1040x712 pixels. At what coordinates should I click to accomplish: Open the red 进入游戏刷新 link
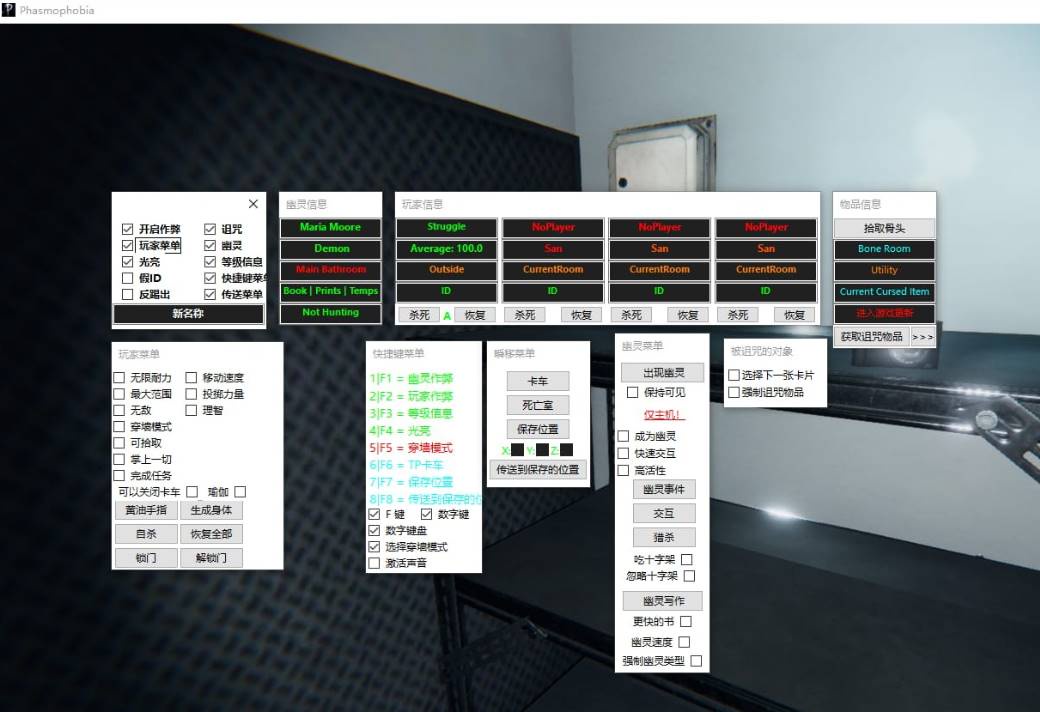point(883,313)
